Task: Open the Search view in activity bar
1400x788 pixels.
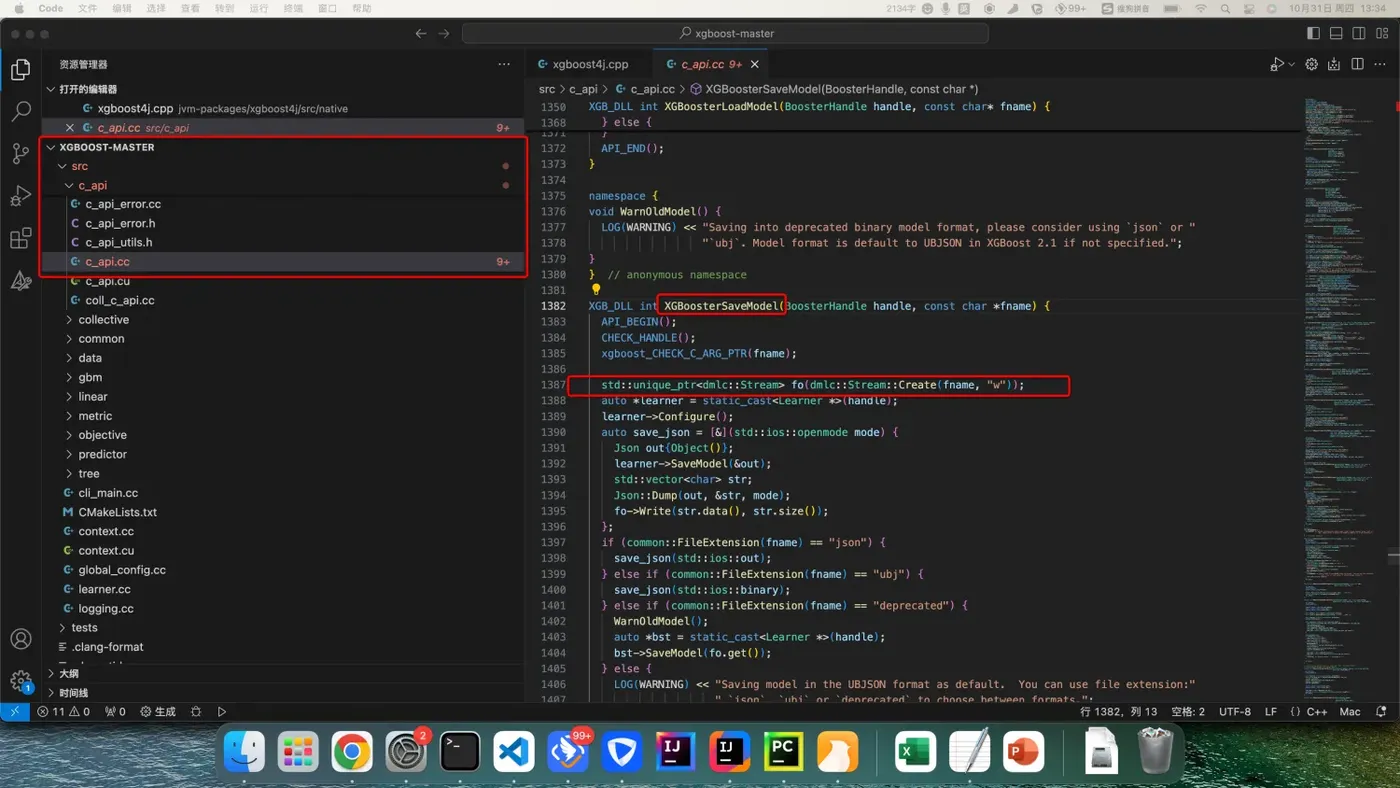Action: tap(21, 111)
